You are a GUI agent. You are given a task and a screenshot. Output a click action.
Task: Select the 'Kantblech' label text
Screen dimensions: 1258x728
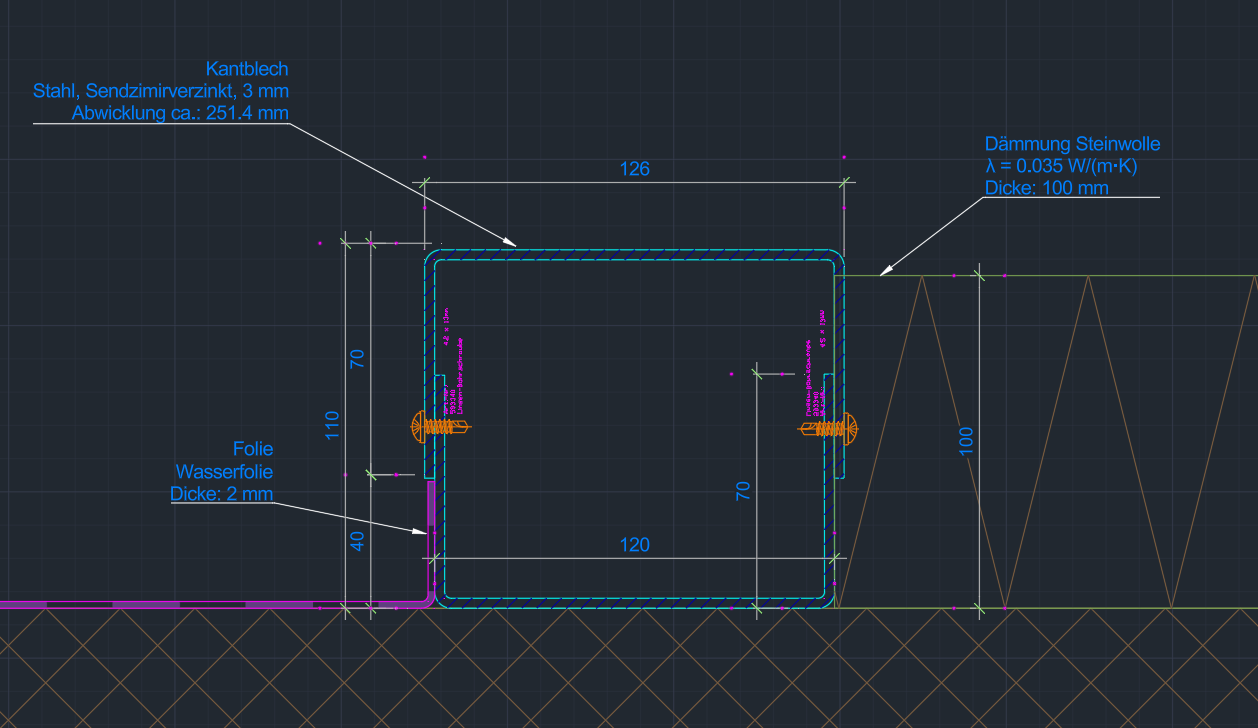(x=247, y=69)
